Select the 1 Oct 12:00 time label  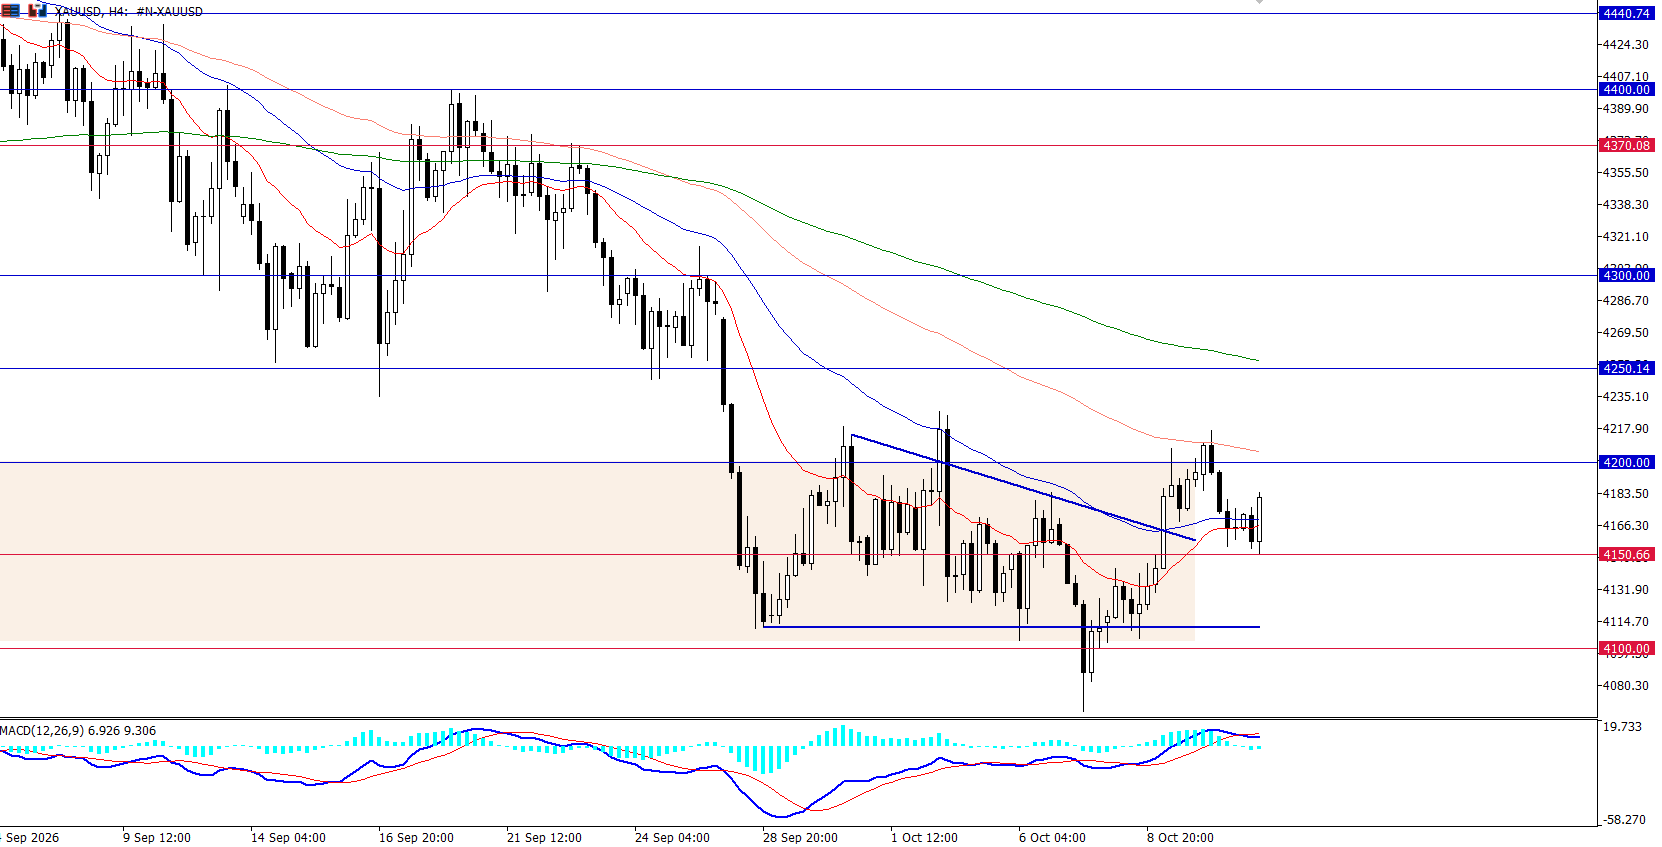[924, 838]
